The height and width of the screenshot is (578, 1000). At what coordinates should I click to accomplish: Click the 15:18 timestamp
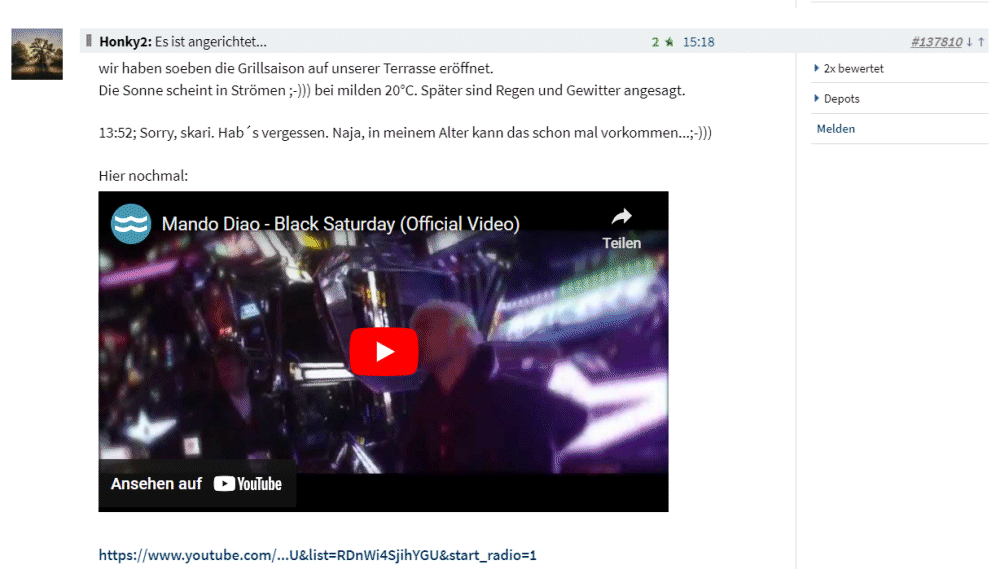(698, 42)
